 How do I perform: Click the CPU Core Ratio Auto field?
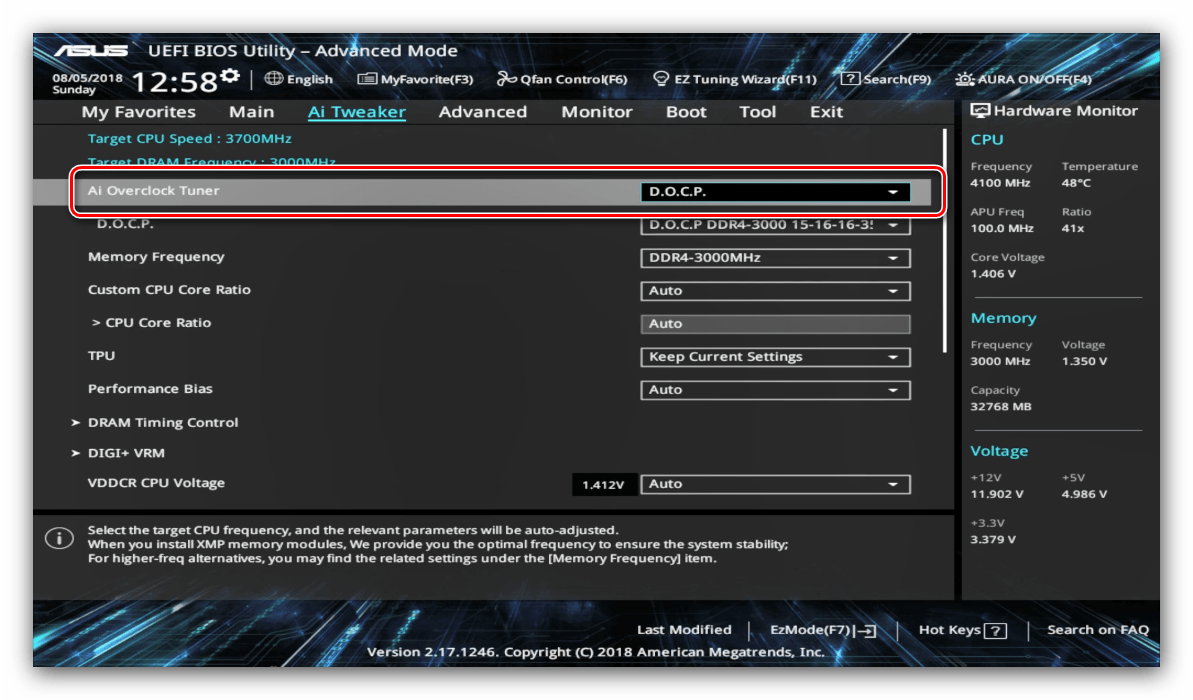coord(775,324)
